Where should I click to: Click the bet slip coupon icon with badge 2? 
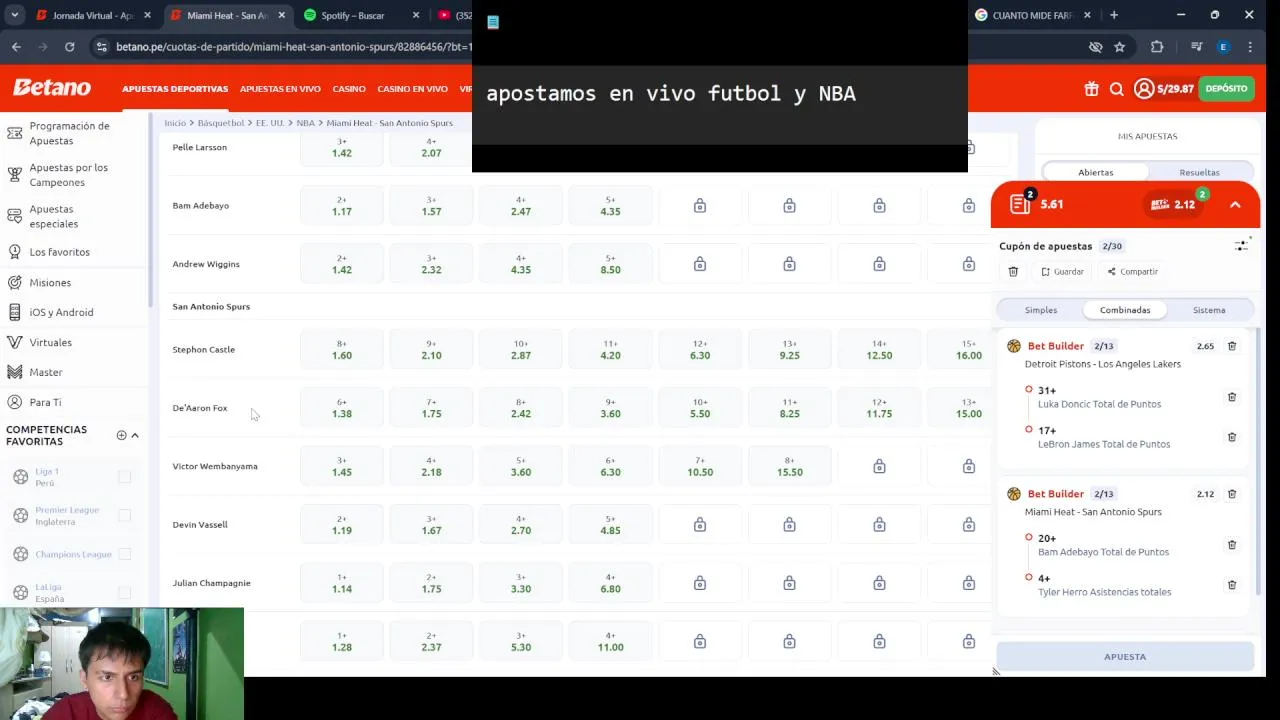[1022, 203]
